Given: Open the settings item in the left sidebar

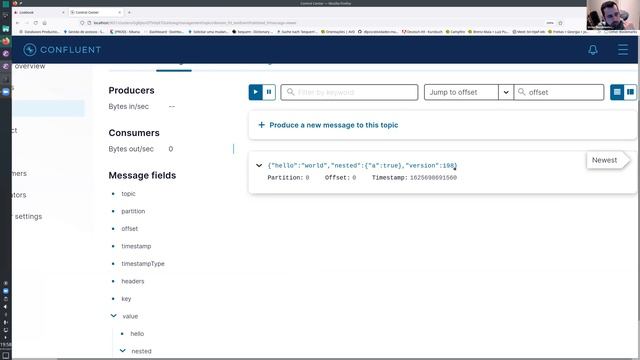Looking at the screenshot, I should 28,216.
